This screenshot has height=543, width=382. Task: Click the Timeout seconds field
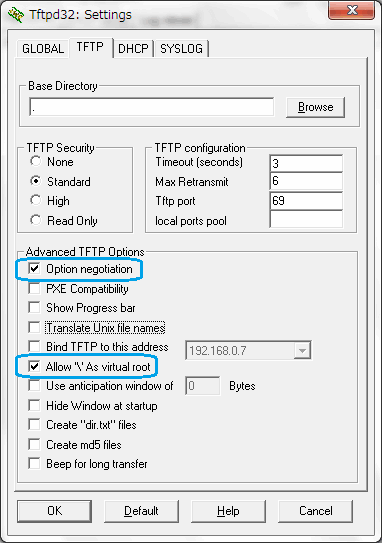pyautogui.click(x=306, y=163)
